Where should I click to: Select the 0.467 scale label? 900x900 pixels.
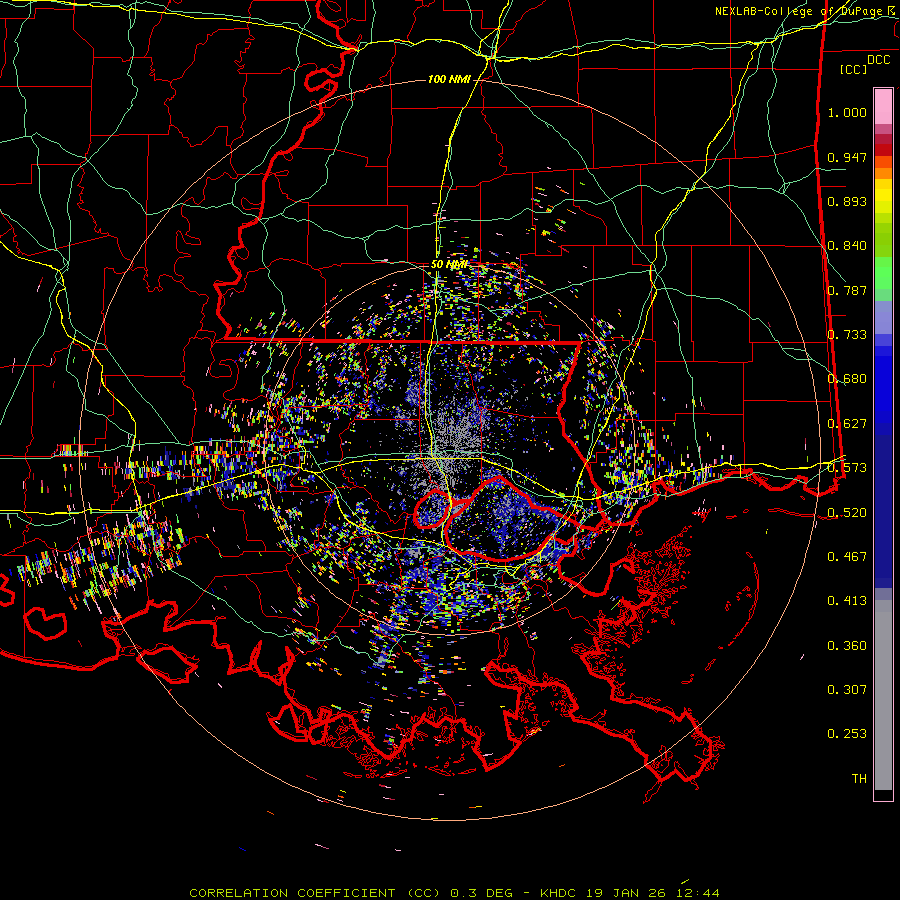point(847,557)
